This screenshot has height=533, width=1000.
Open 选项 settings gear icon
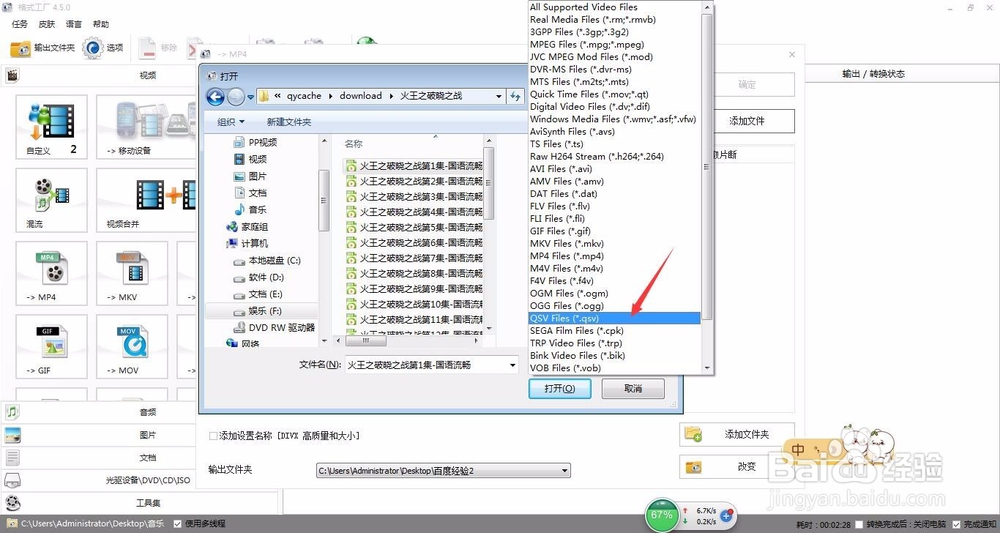click(x=93, y=48)
